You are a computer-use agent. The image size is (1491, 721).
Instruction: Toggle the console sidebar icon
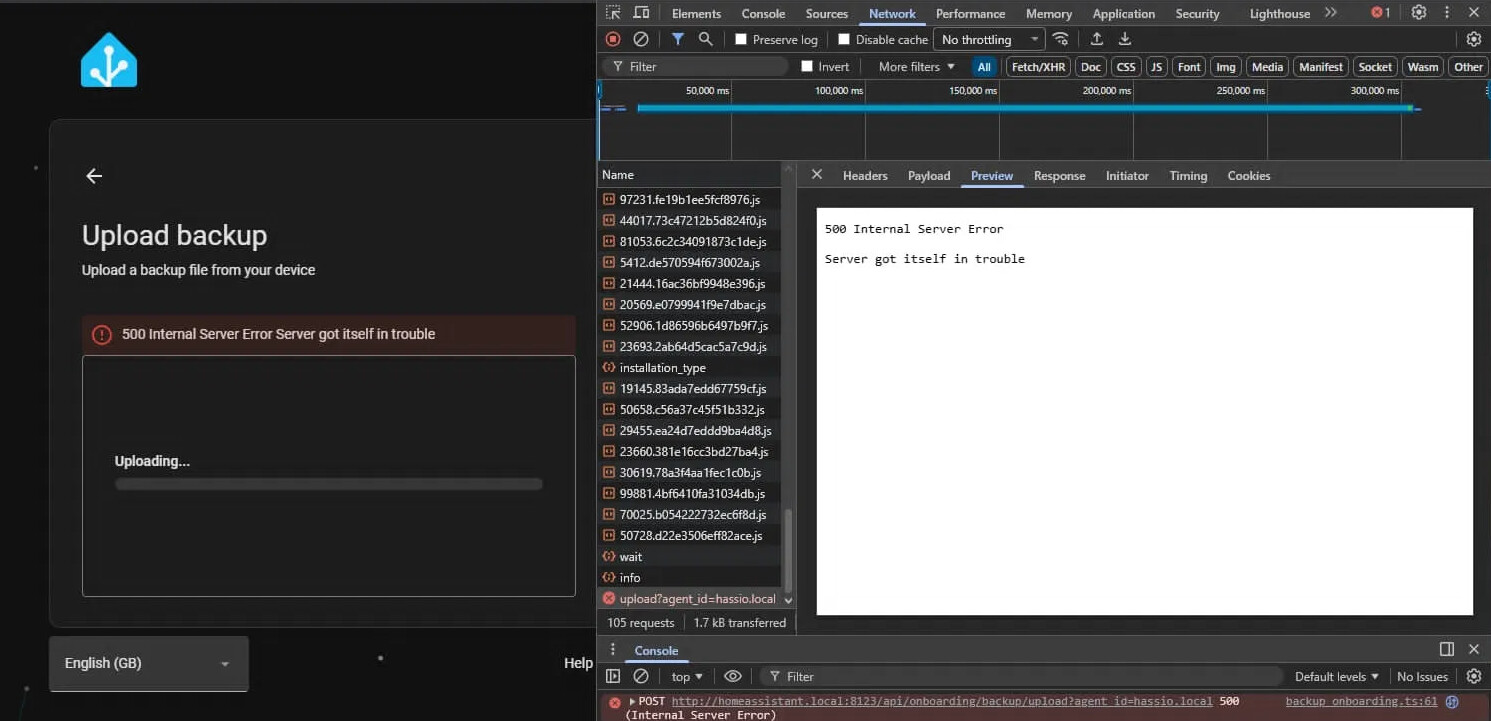613,676
